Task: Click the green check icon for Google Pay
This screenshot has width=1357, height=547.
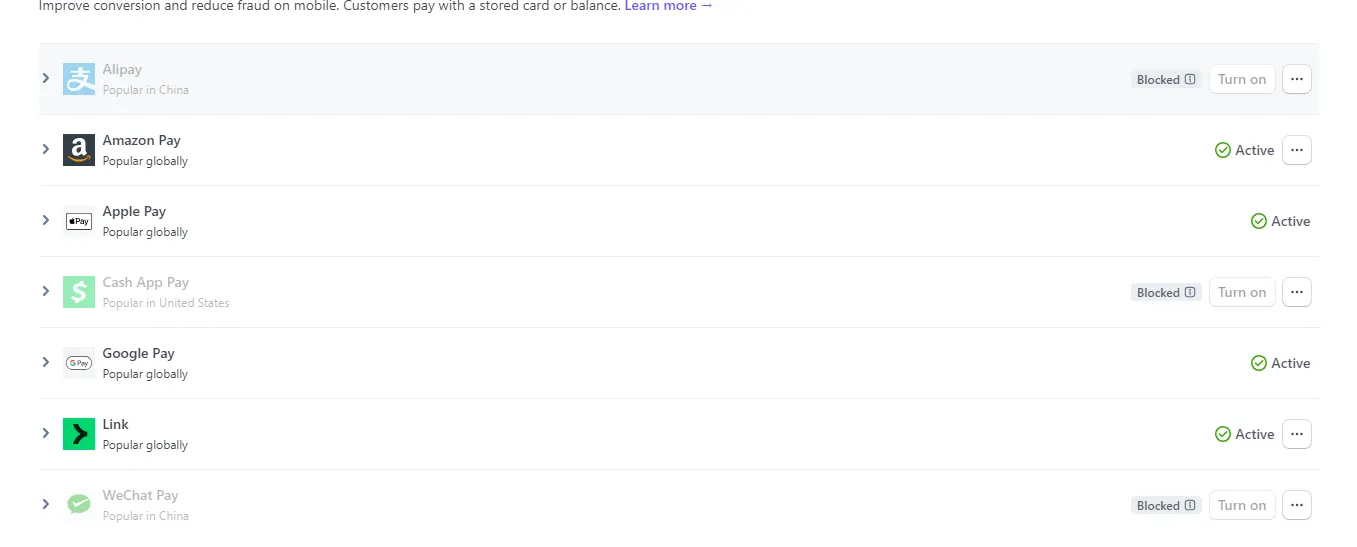Action: point(1259,363)
